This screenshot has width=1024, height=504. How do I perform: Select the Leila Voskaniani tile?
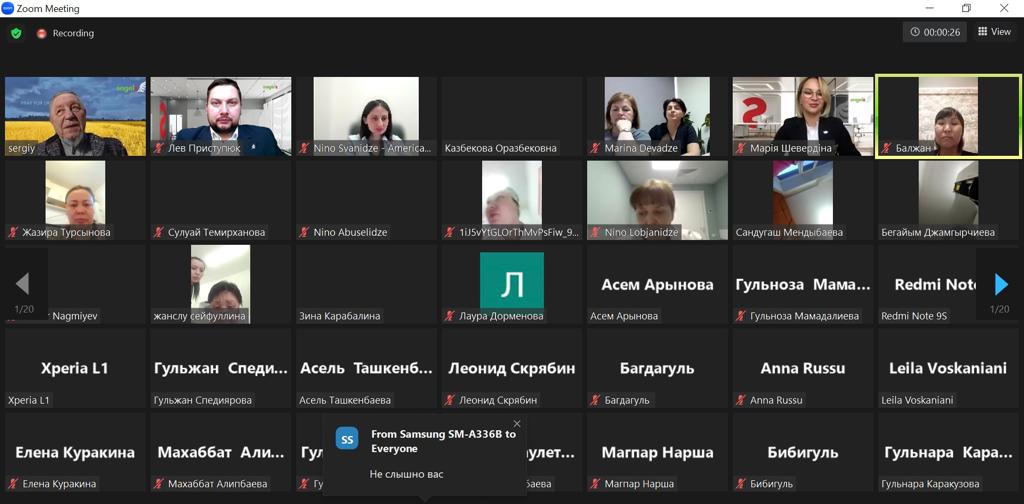click(x=948, y=368)
